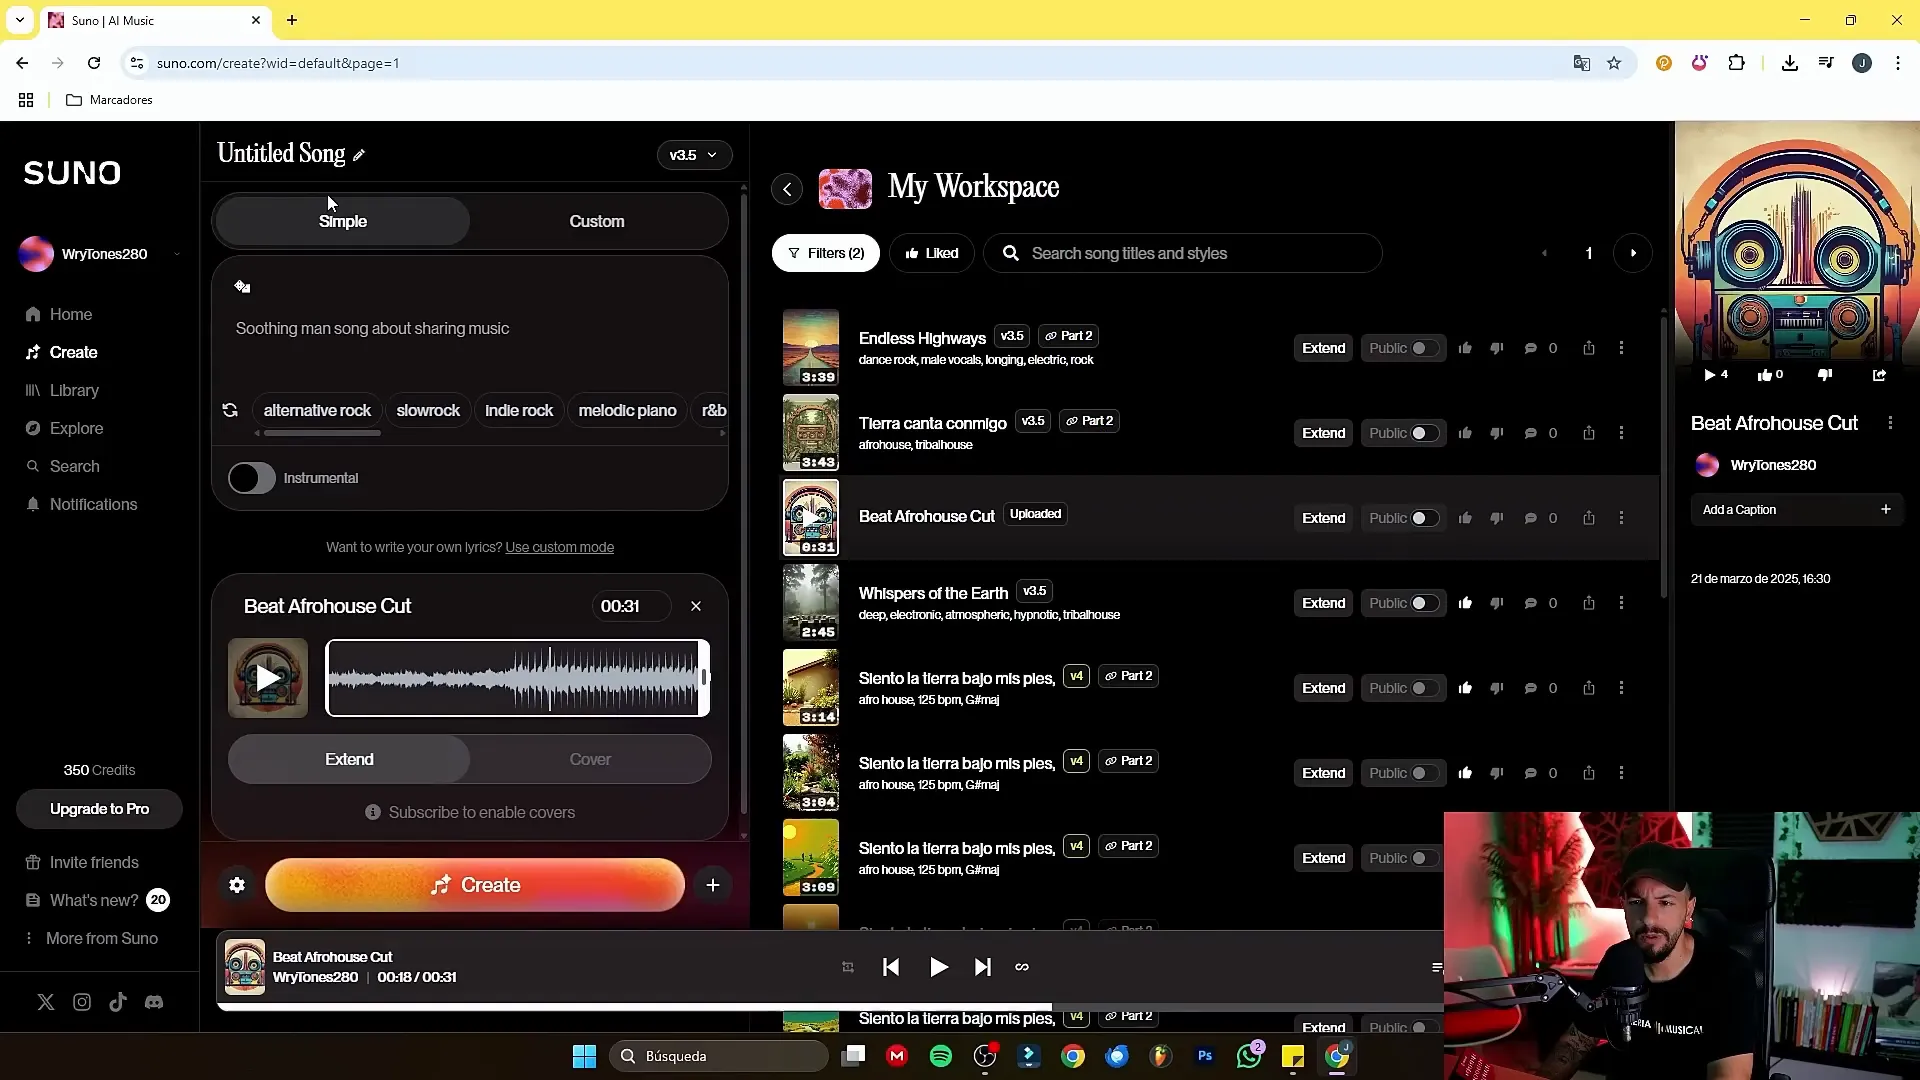Open Suno's Discord link
The image size is (1920, 1080).
(154, 1002)
